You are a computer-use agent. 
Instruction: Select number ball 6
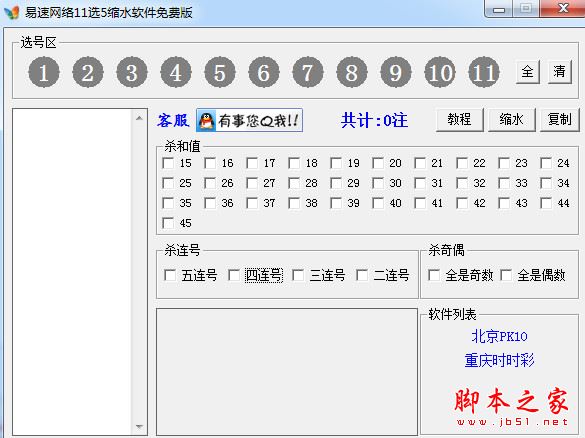coord(264,72)
